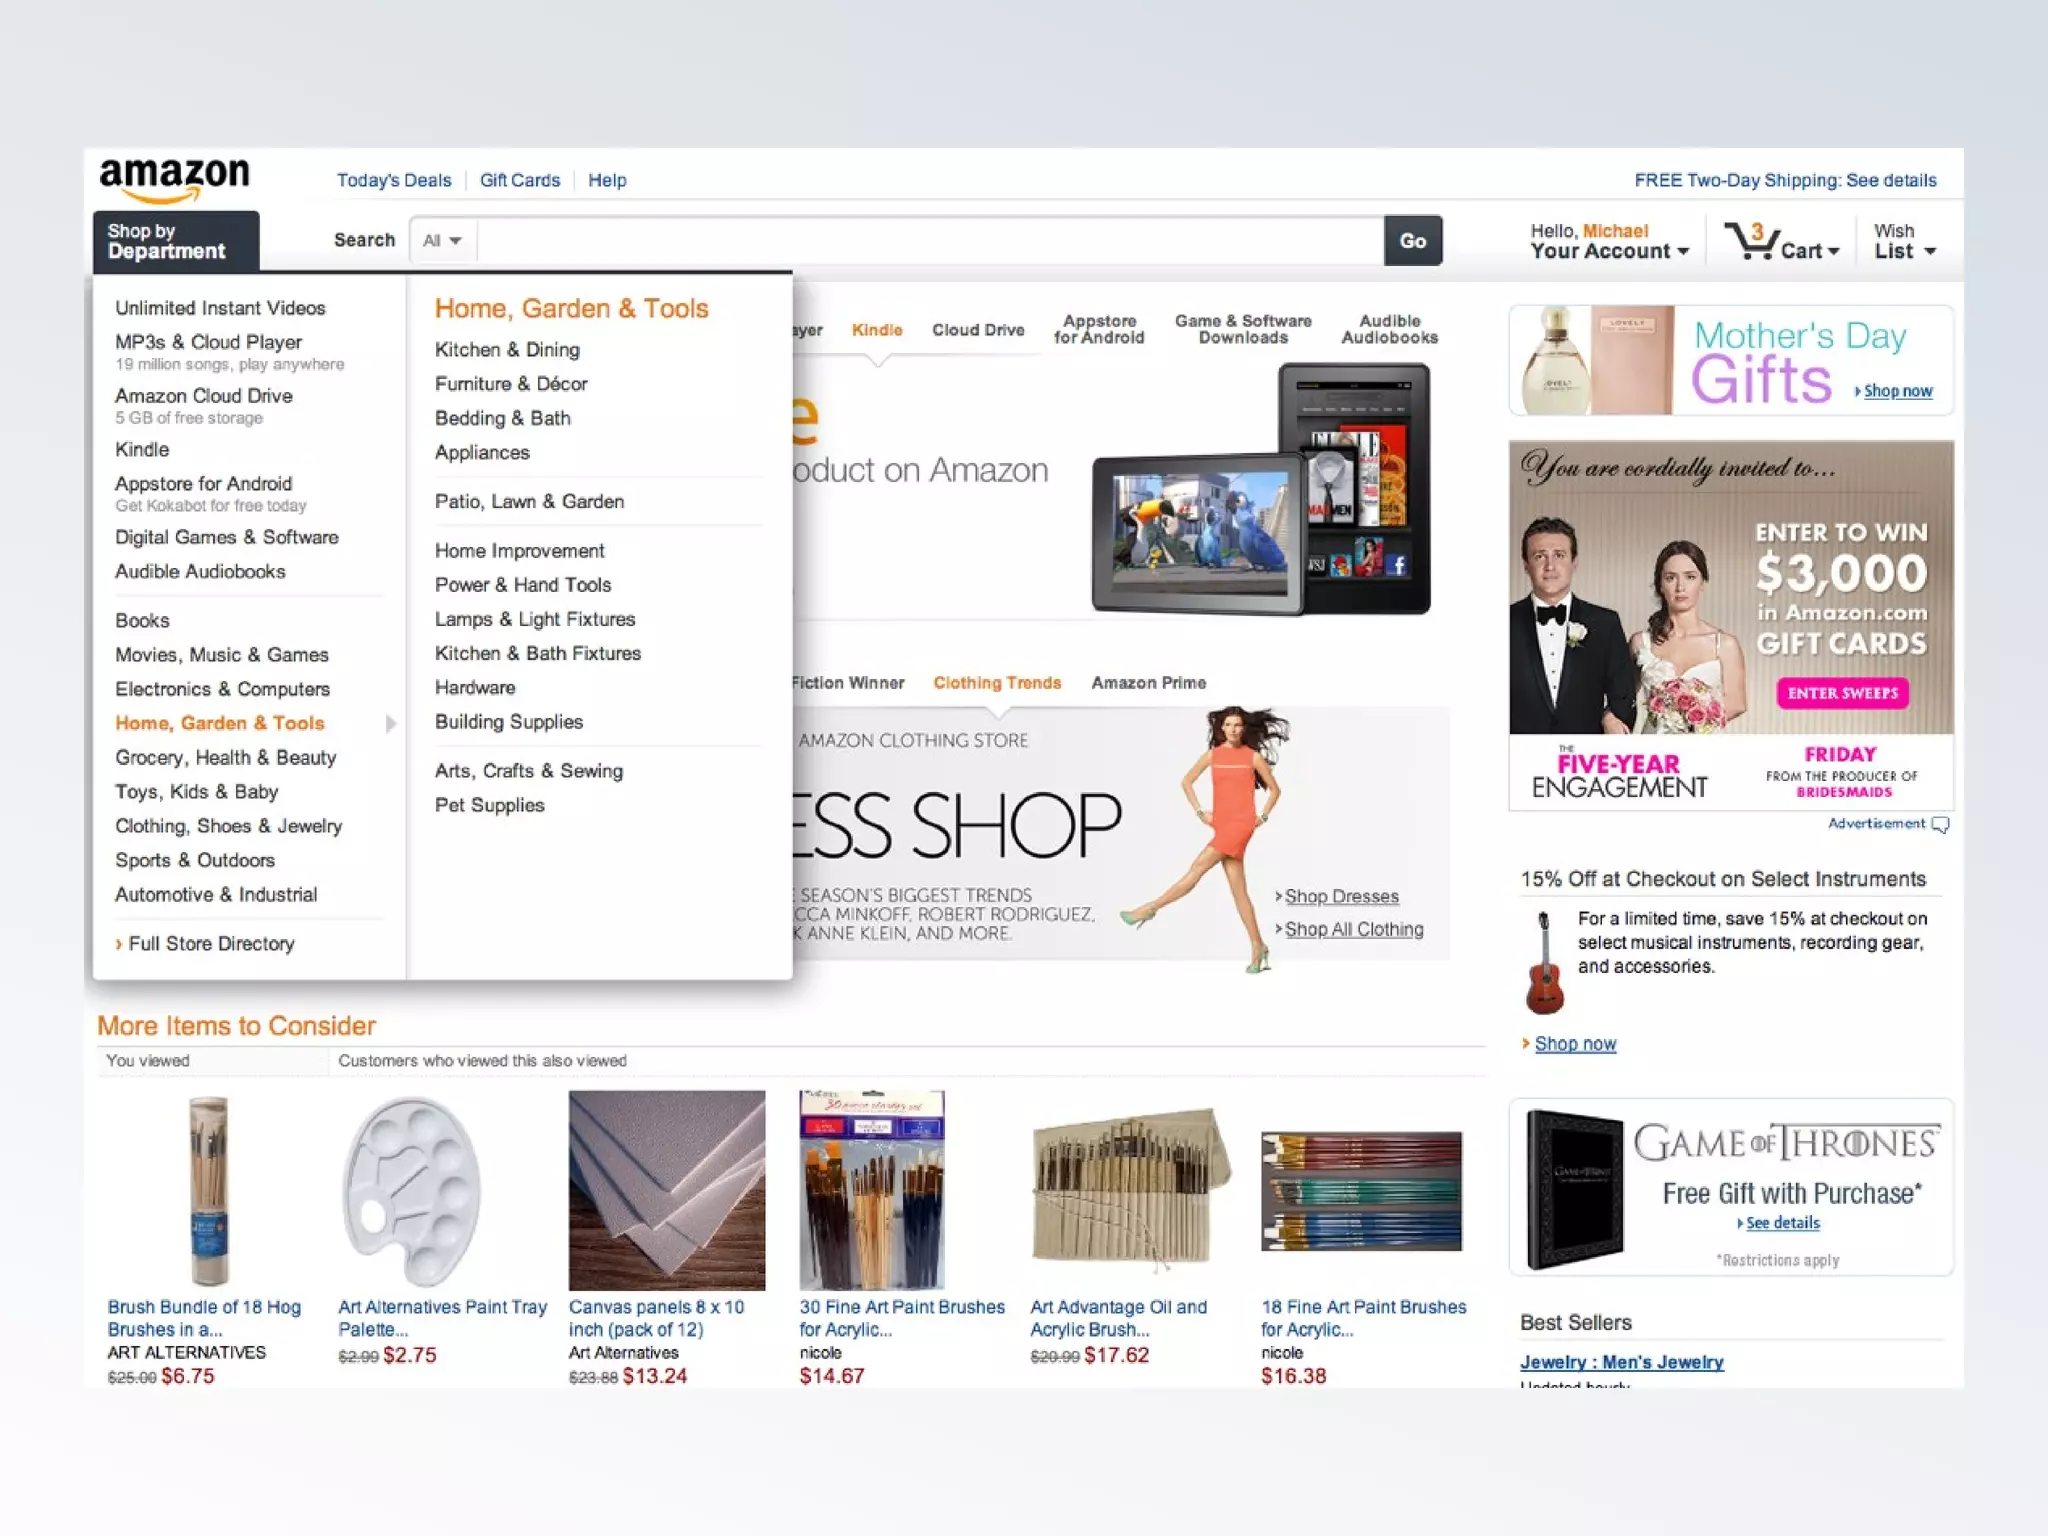This screenshot has width=2048, height=1536.
Task: Choose Power & Hand Tools submenu item
Action: point(522,585)
